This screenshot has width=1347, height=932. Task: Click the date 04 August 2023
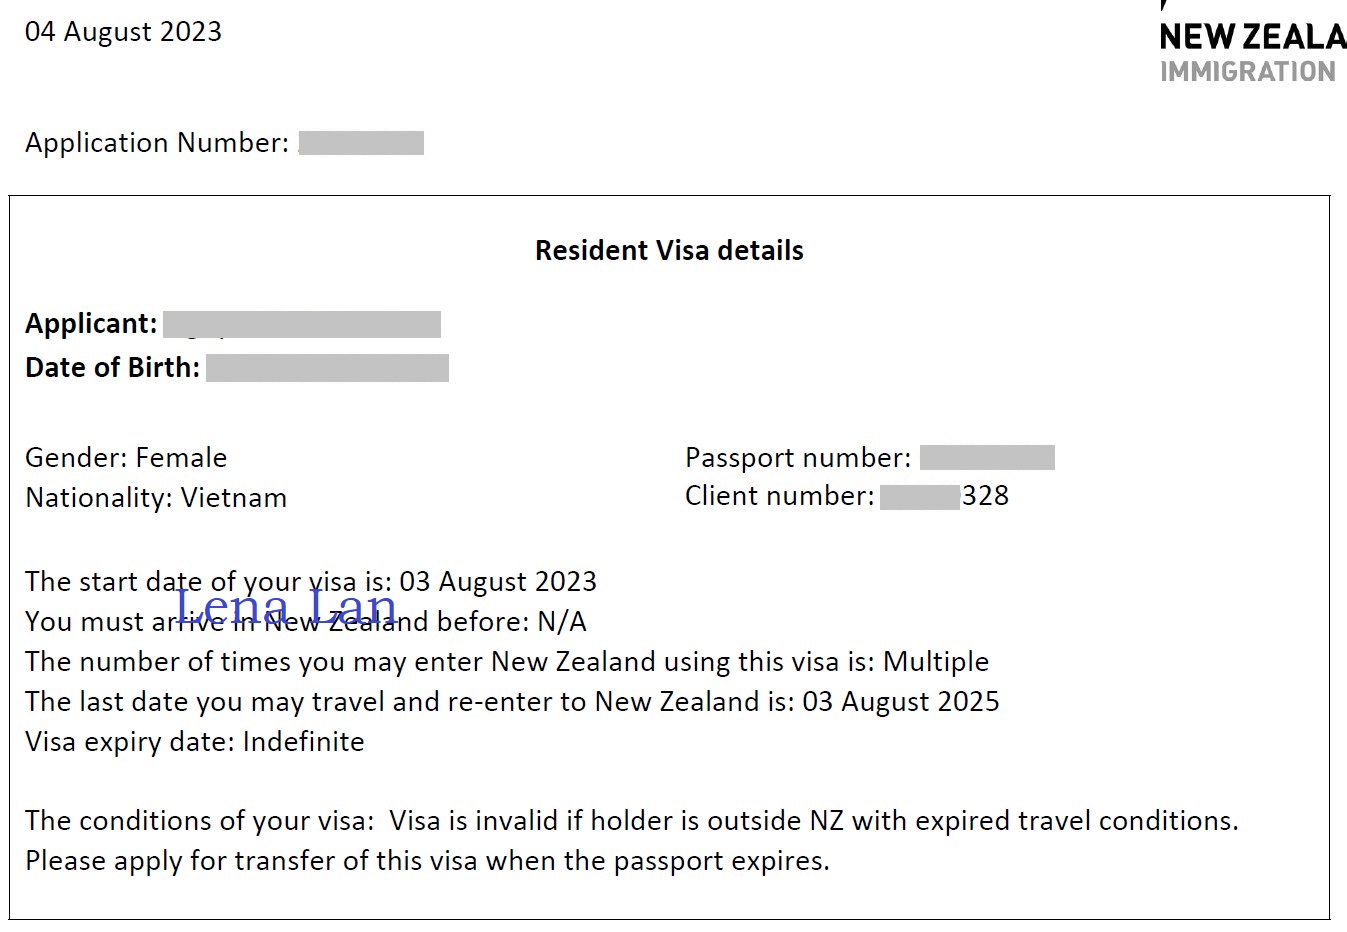click(x=123, y=32)
